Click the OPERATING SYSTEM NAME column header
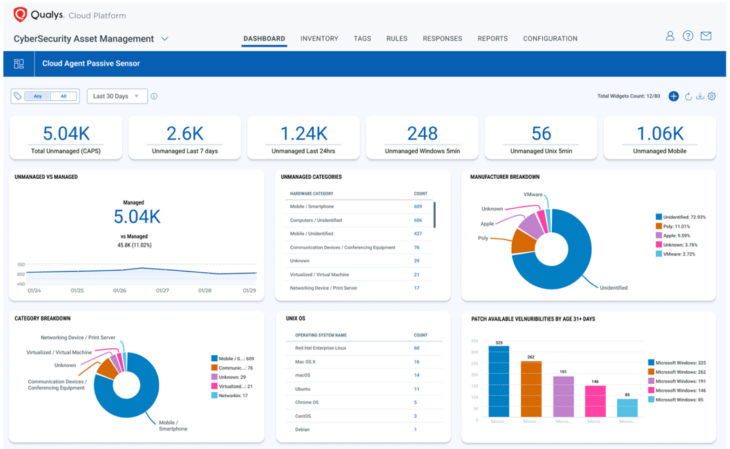The width and height of the screenshot is (730, 449). tap(321, 335)
